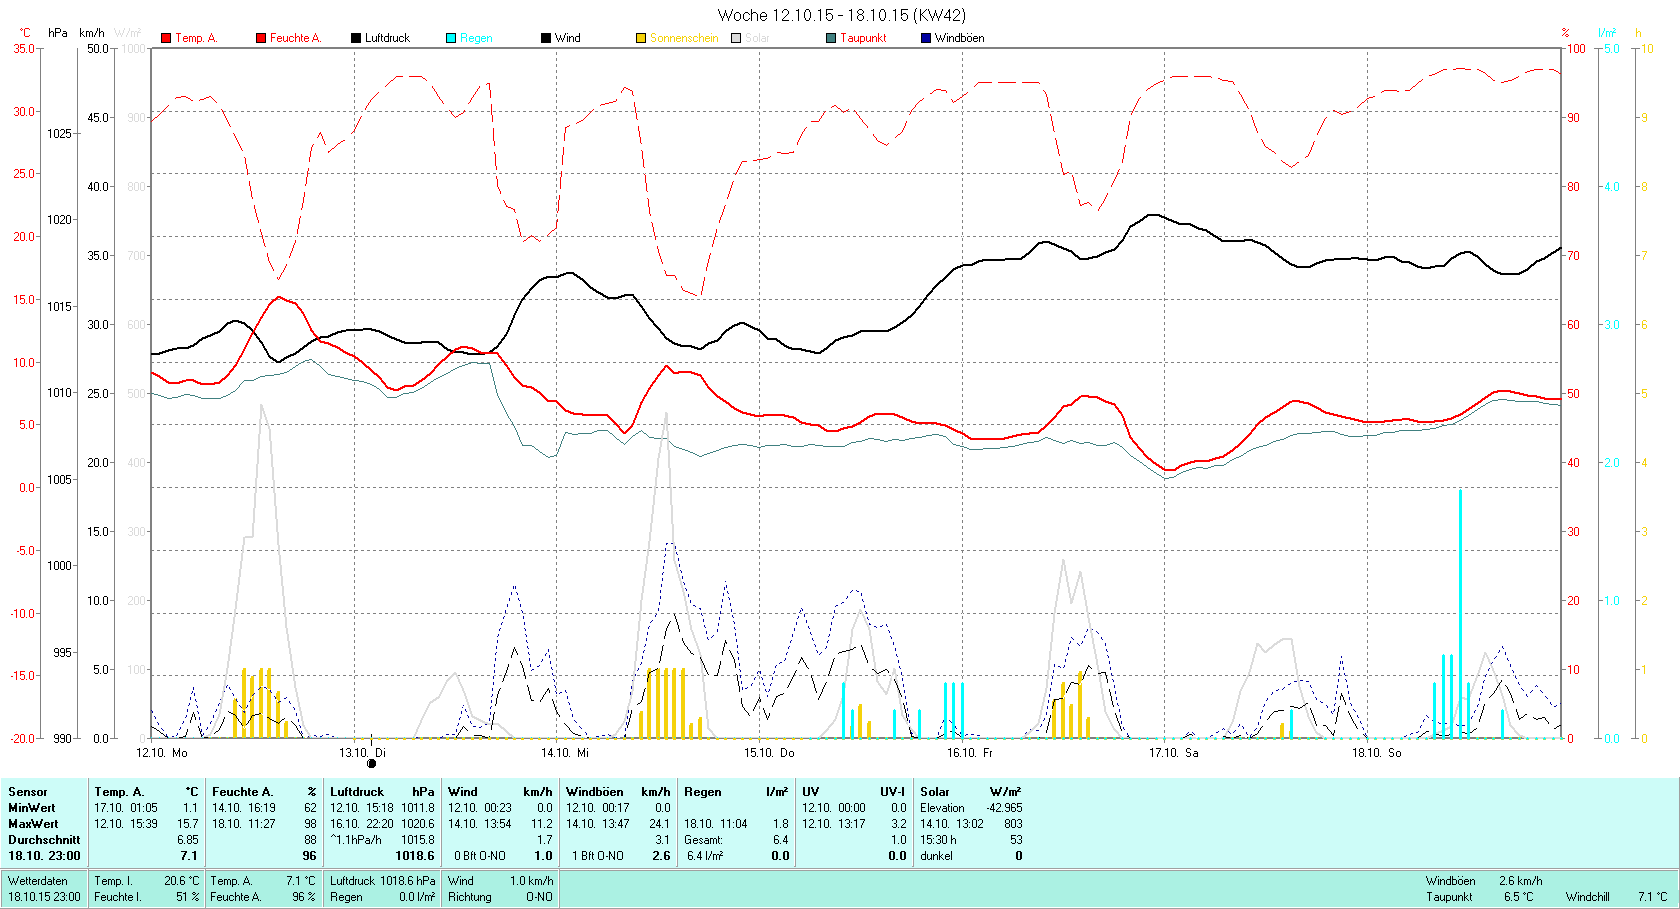Viewport: 1680px width, 909px height.
Task: Click the 15.10. Do date label
Action: [x=769, y=753]
